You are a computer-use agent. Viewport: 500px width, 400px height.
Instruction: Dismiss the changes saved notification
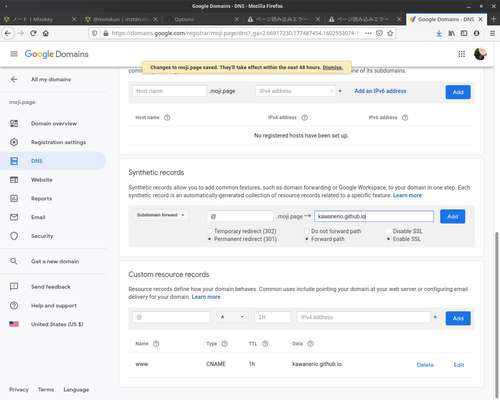tap(333, 67)
